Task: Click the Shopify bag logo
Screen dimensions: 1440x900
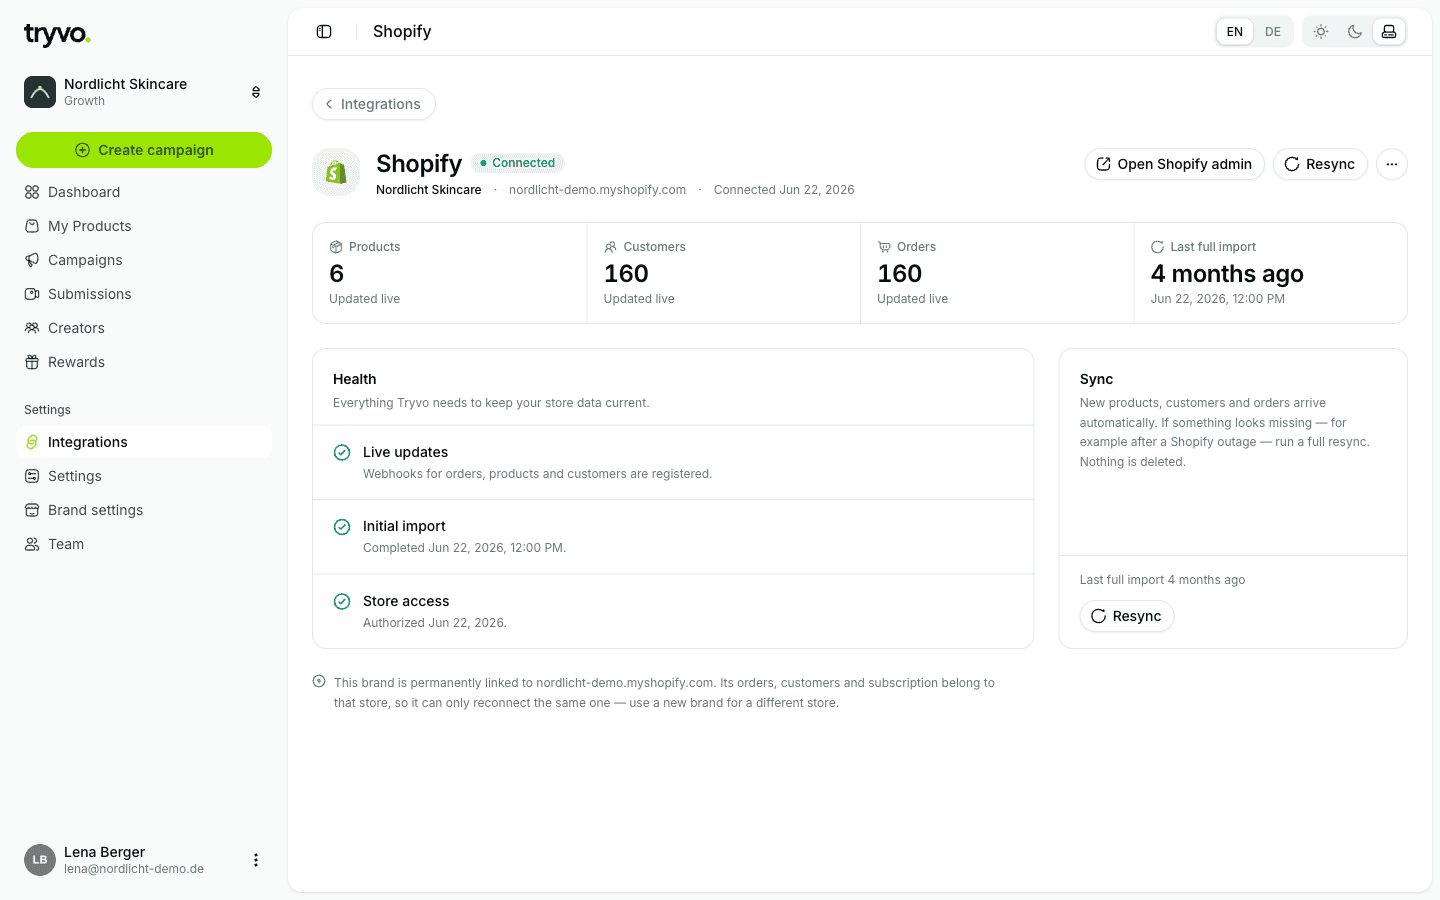Action: coord(336,172)
